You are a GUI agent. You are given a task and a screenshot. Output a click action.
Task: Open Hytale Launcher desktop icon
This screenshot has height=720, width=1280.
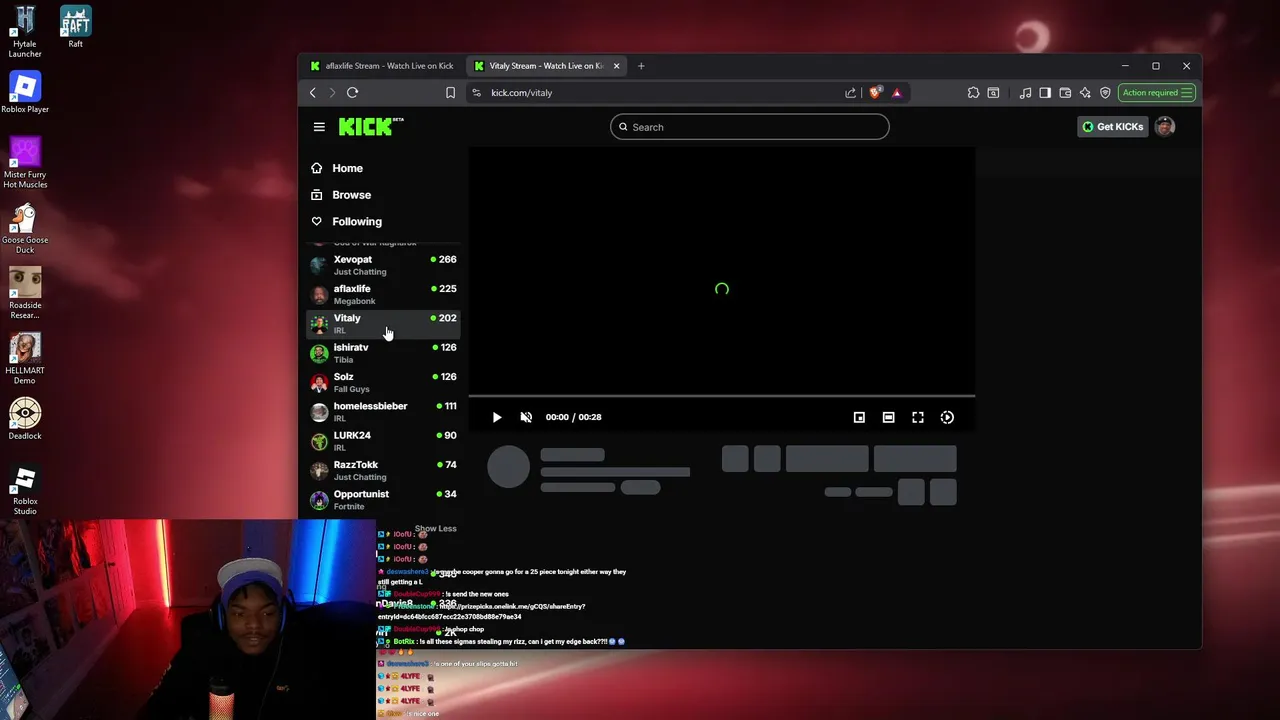25,31
